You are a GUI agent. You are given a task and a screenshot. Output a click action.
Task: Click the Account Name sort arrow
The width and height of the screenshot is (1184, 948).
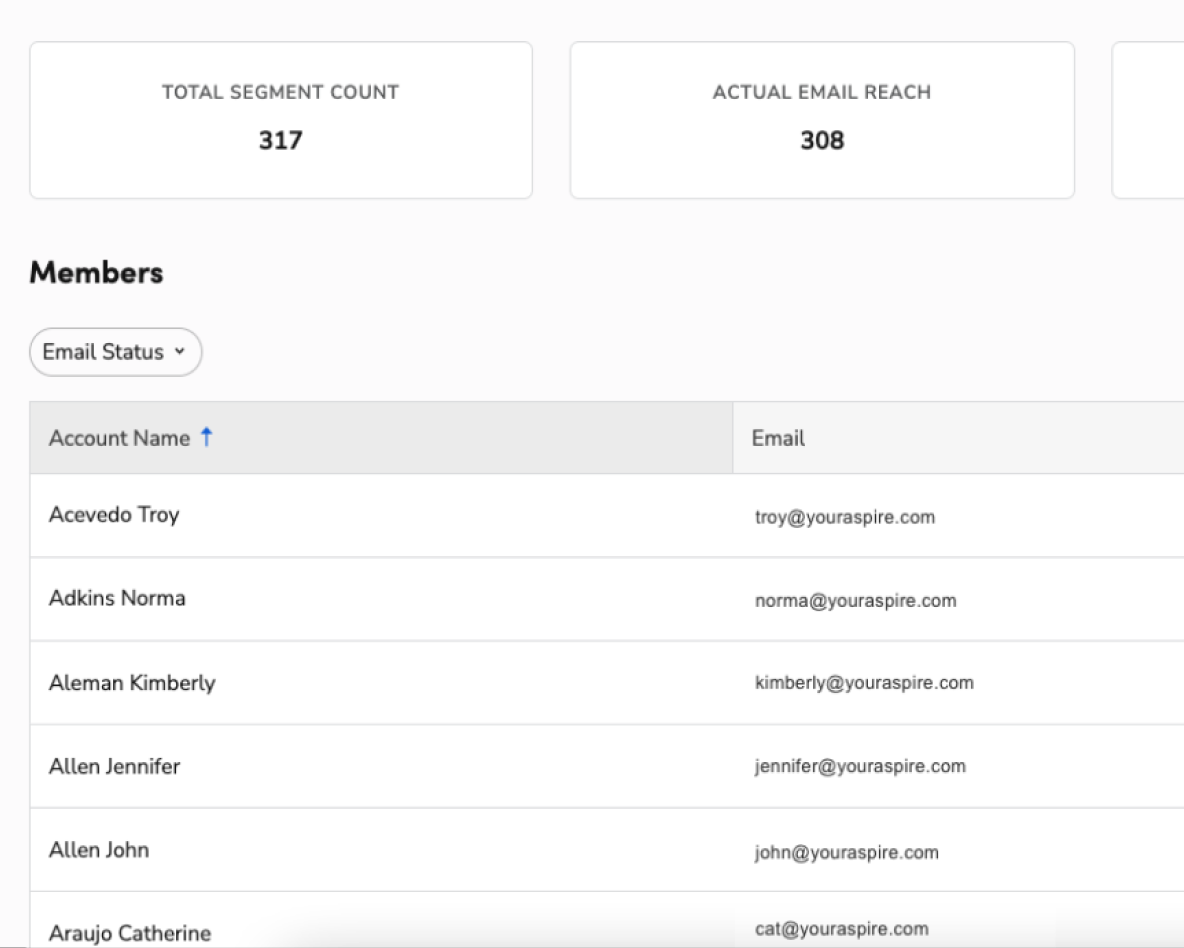tap(208, 437)
